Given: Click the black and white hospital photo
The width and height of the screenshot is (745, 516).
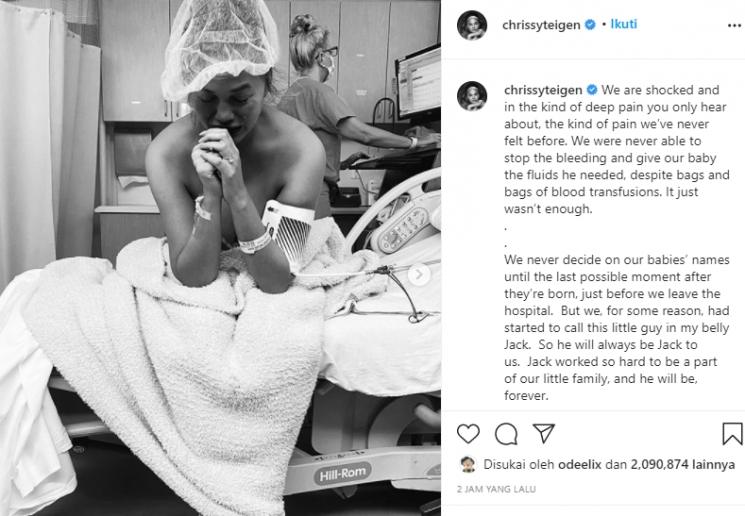Looking at the screenshot, I should tap(220, 258).
